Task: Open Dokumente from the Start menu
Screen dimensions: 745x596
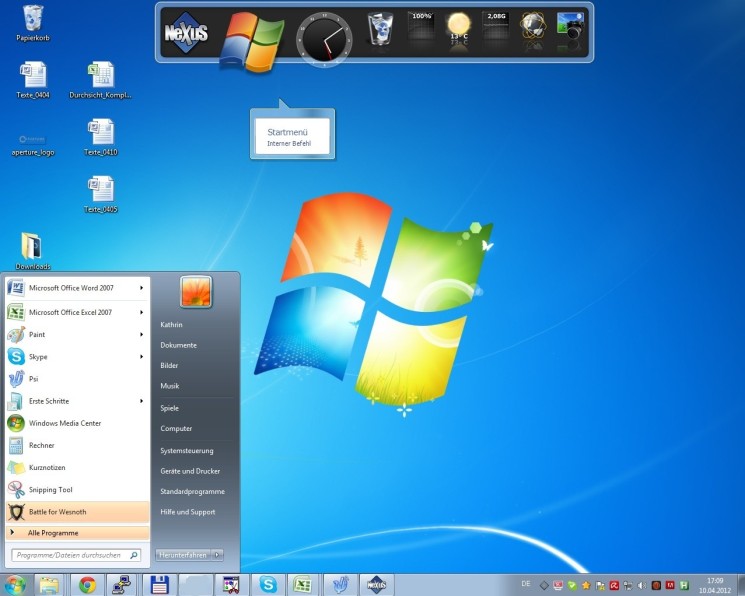Action: click(178, 345)
